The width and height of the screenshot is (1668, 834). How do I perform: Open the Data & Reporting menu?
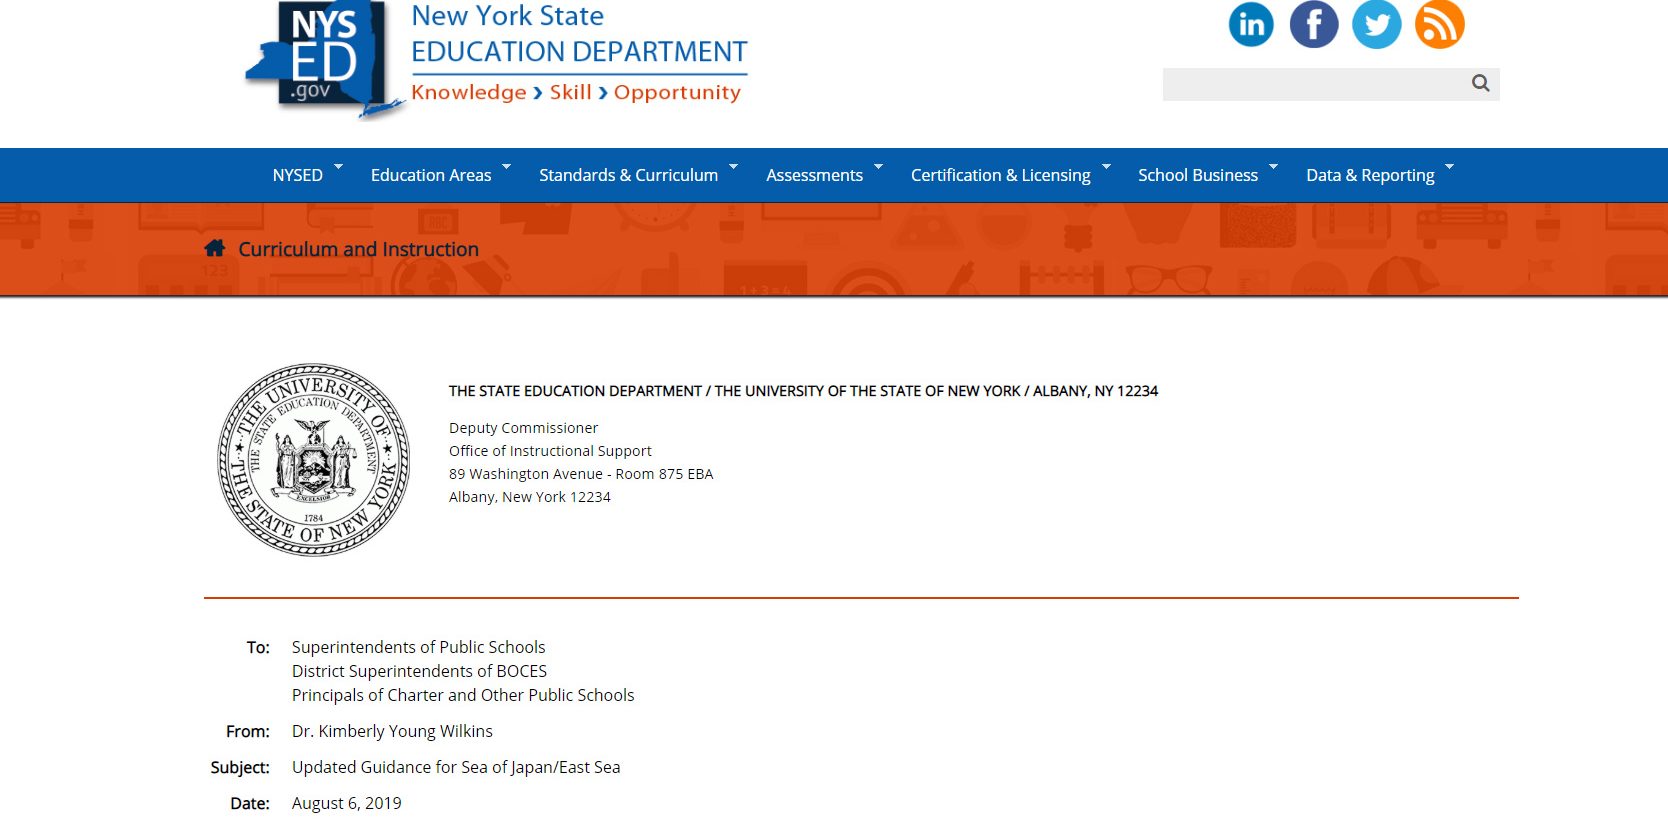coord(1369,175)
